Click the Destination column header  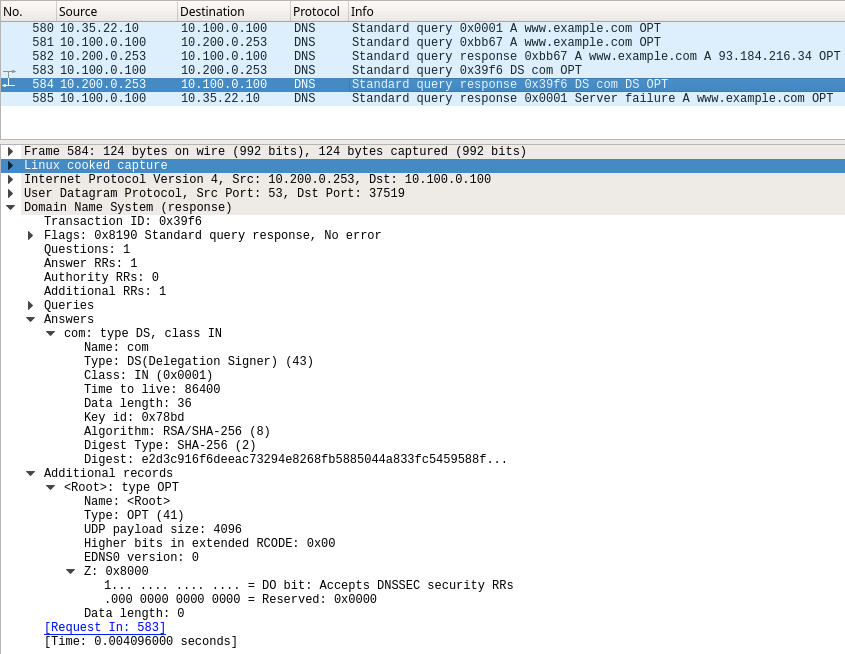(232, 11)
